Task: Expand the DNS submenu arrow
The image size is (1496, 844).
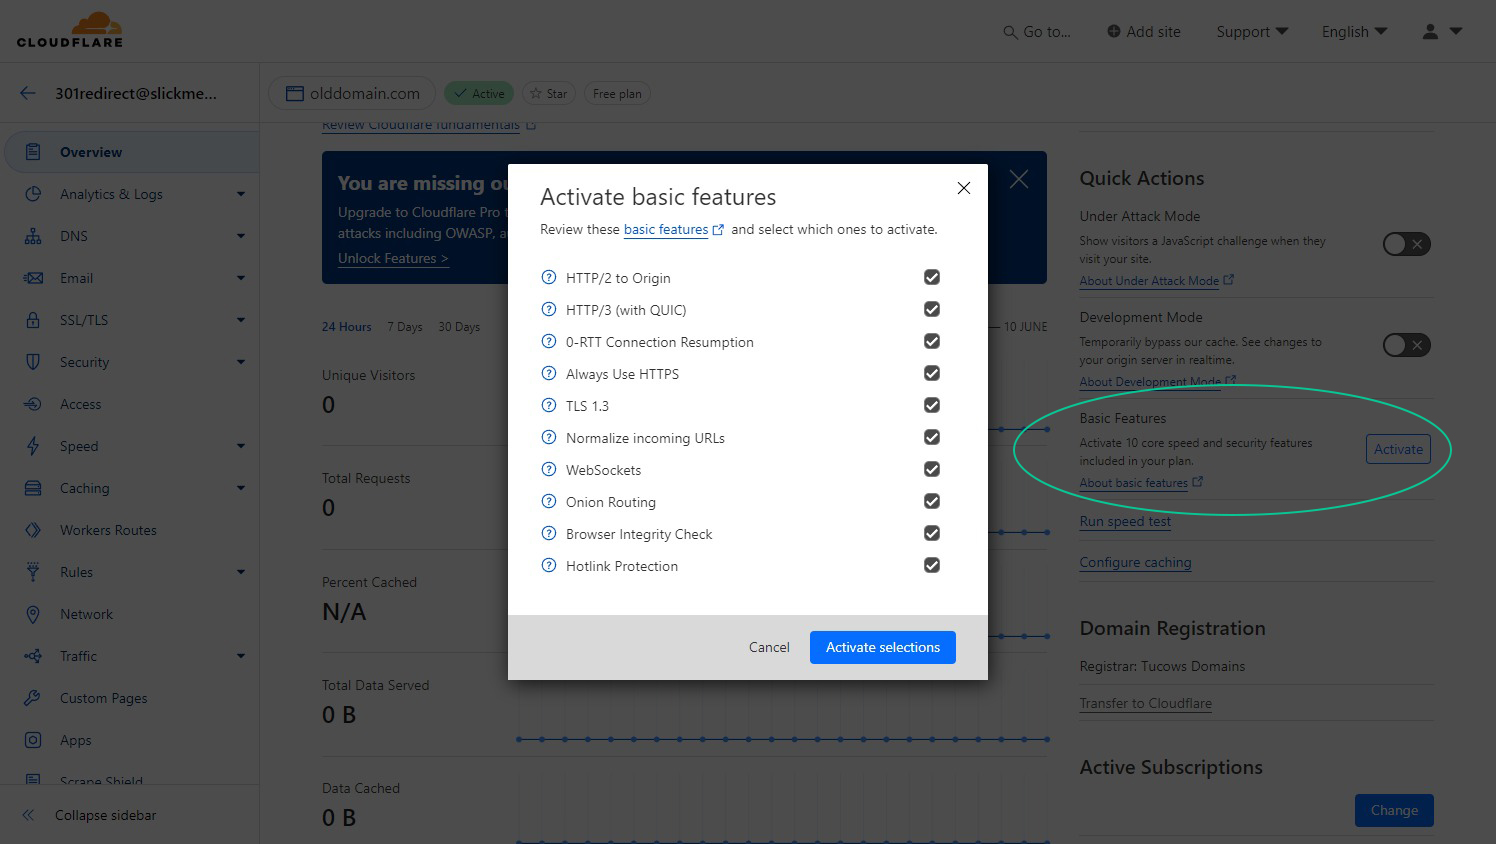Action: [x=241, y=236]
